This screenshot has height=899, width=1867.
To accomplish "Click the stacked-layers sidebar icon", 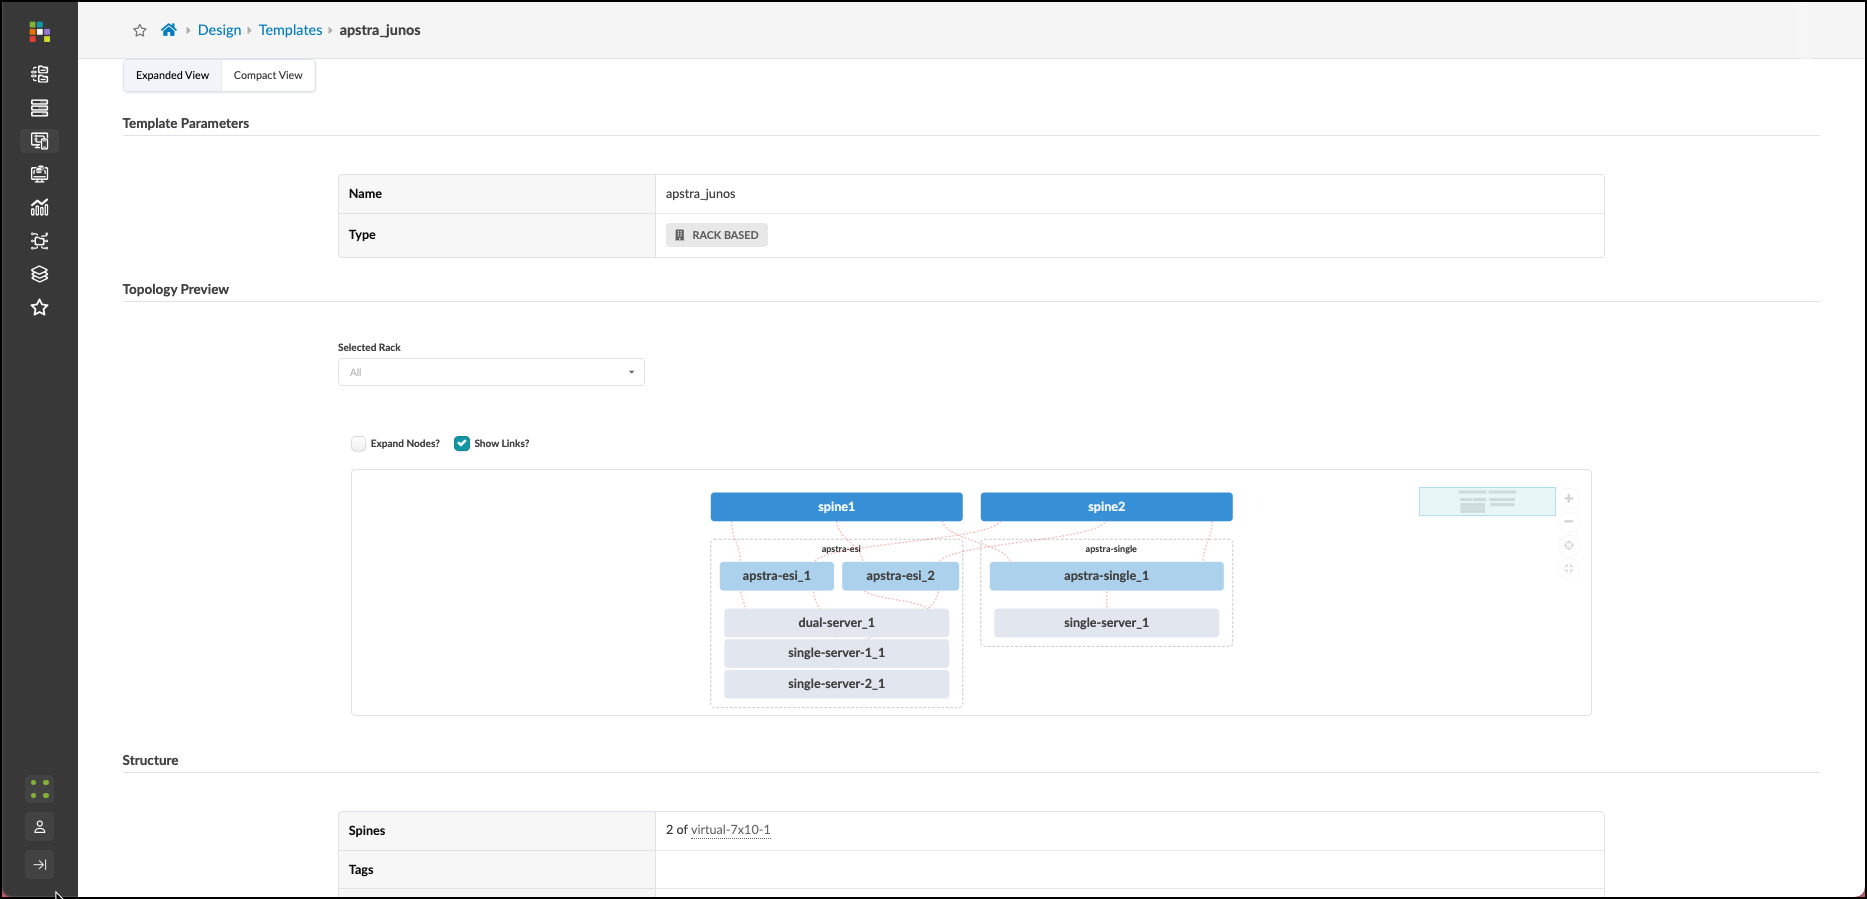I will click(x=39, y=274).
